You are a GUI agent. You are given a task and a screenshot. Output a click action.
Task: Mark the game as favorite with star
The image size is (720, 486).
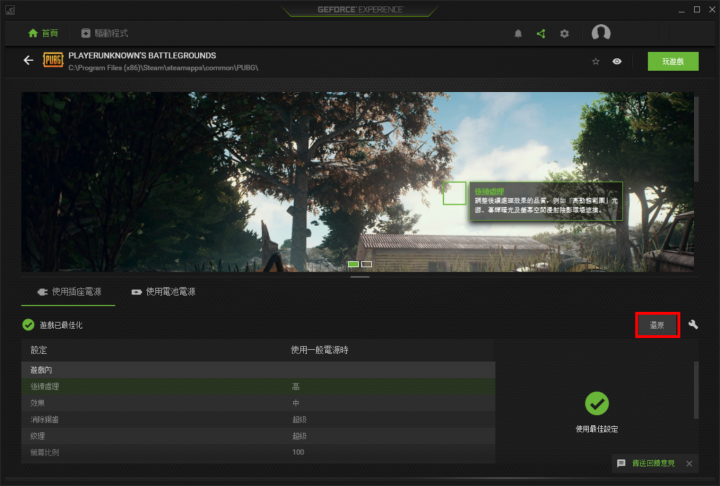[596, 61]
